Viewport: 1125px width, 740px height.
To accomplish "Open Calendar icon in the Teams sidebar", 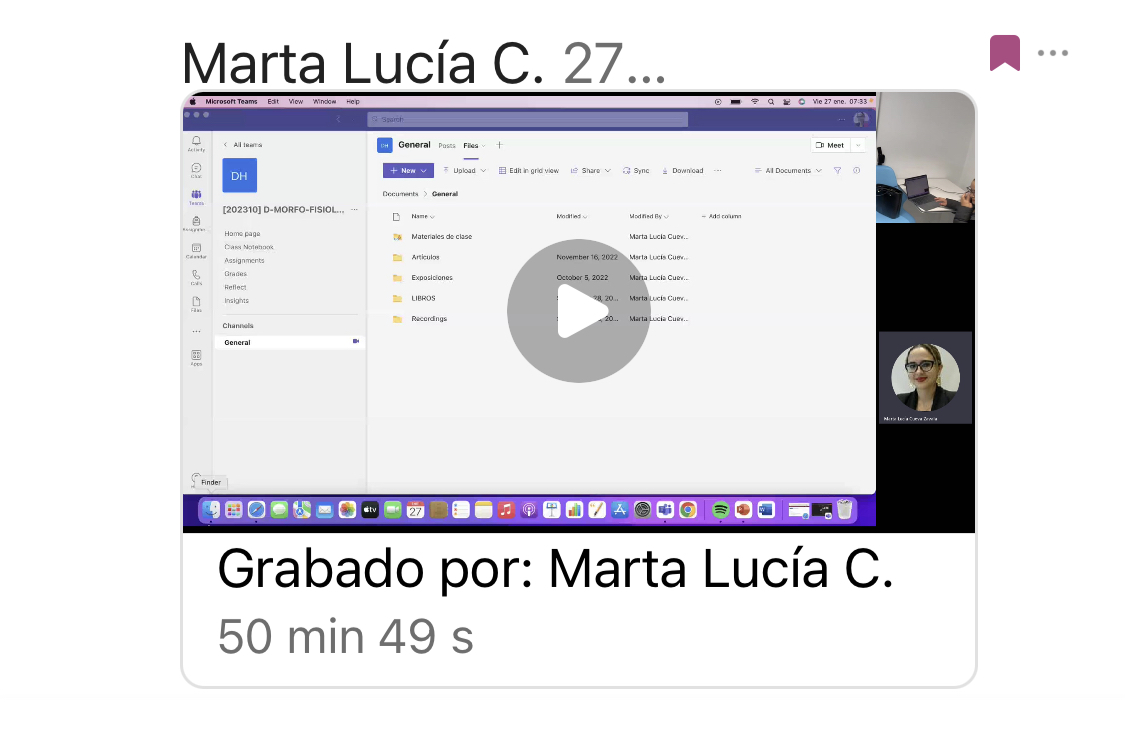I will [x=196, y=249].
